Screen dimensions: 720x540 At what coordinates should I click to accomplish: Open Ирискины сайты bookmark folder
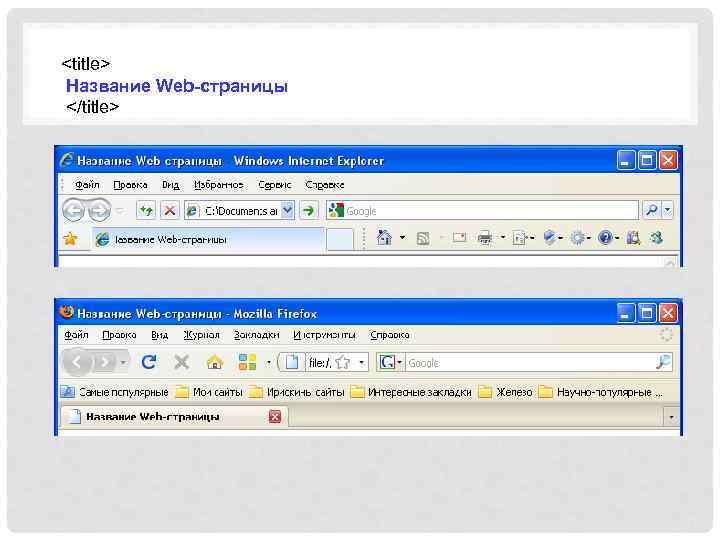click(x=297, y=392)
